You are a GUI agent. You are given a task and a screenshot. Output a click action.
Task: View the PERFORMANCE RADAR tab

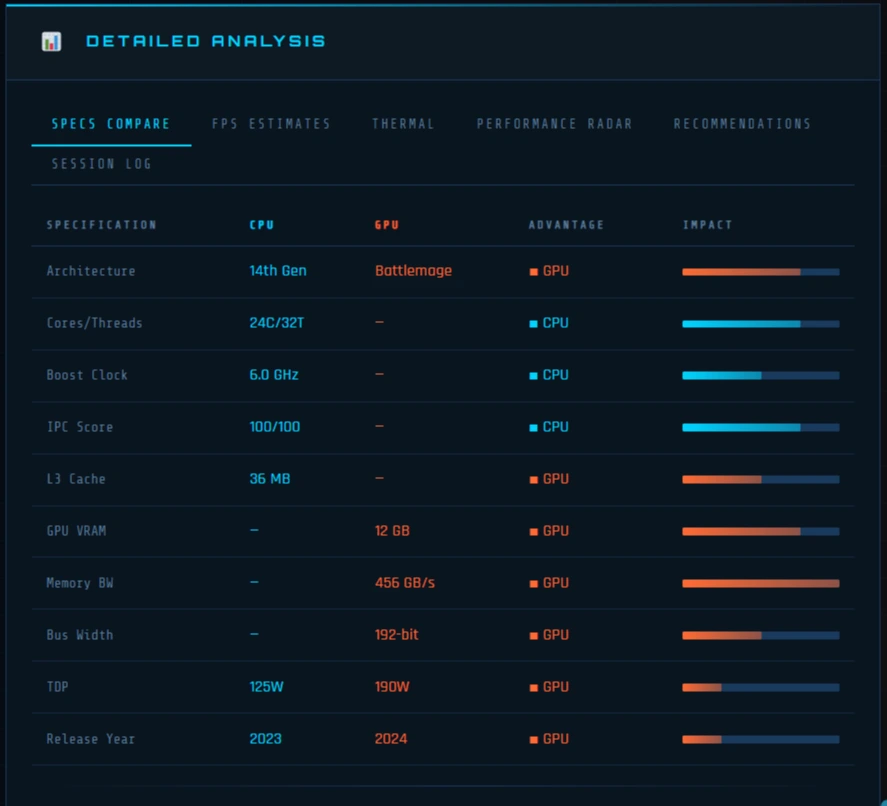point(554,124)
